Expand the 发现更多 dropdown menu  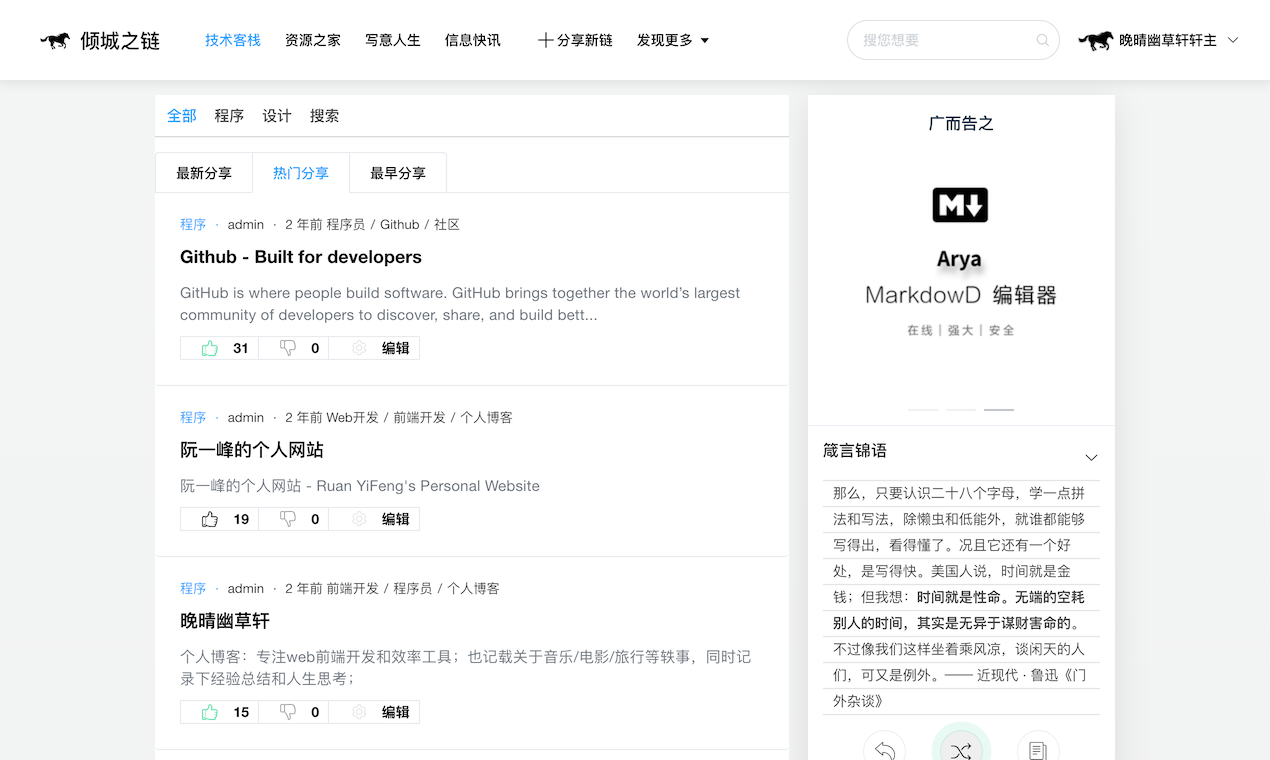coord(673,40)
